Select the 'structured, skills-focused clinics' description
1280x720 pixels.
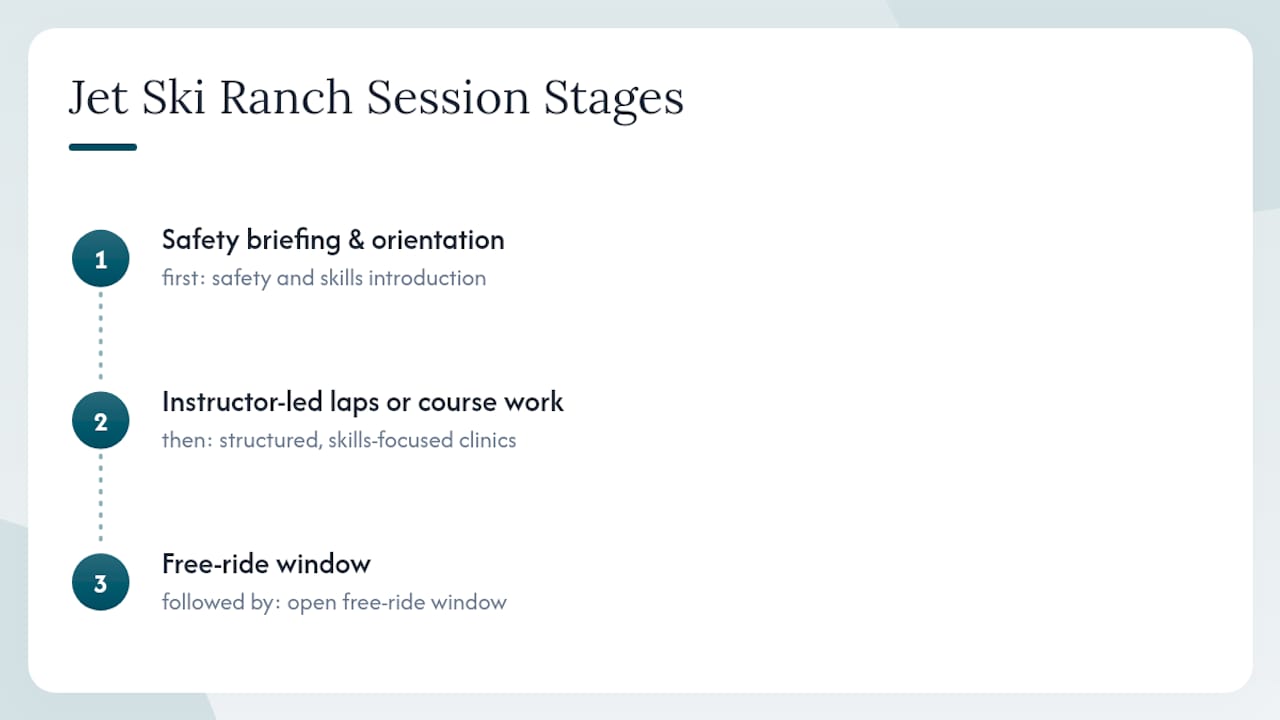(368, 440)
